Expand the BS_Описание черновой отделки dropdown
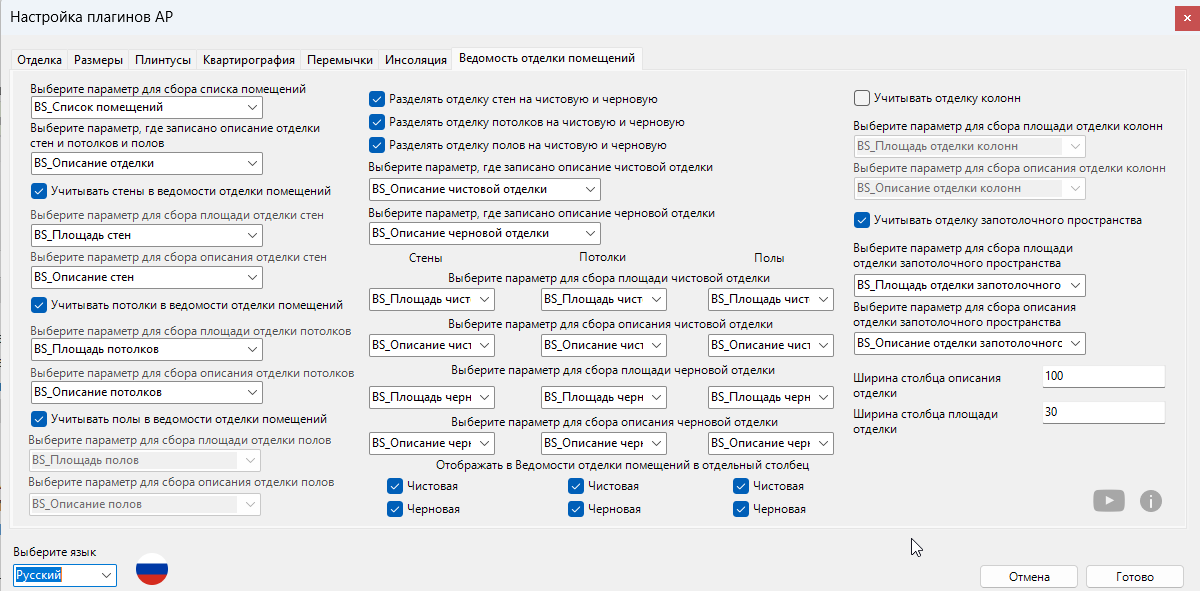1200x591 pixels. [x=485, y=233]
